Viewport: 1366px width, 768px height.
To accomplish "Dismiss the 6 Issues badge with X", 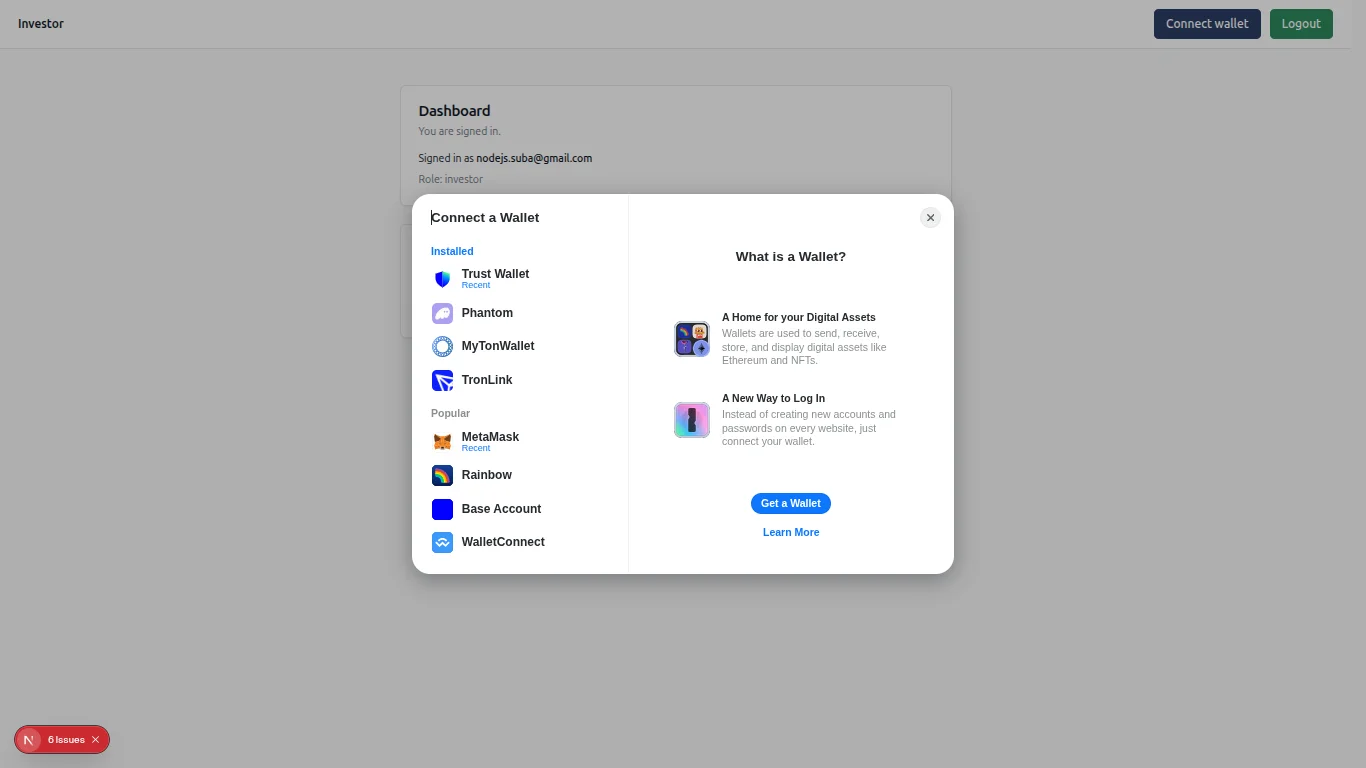I will [95, 740].
